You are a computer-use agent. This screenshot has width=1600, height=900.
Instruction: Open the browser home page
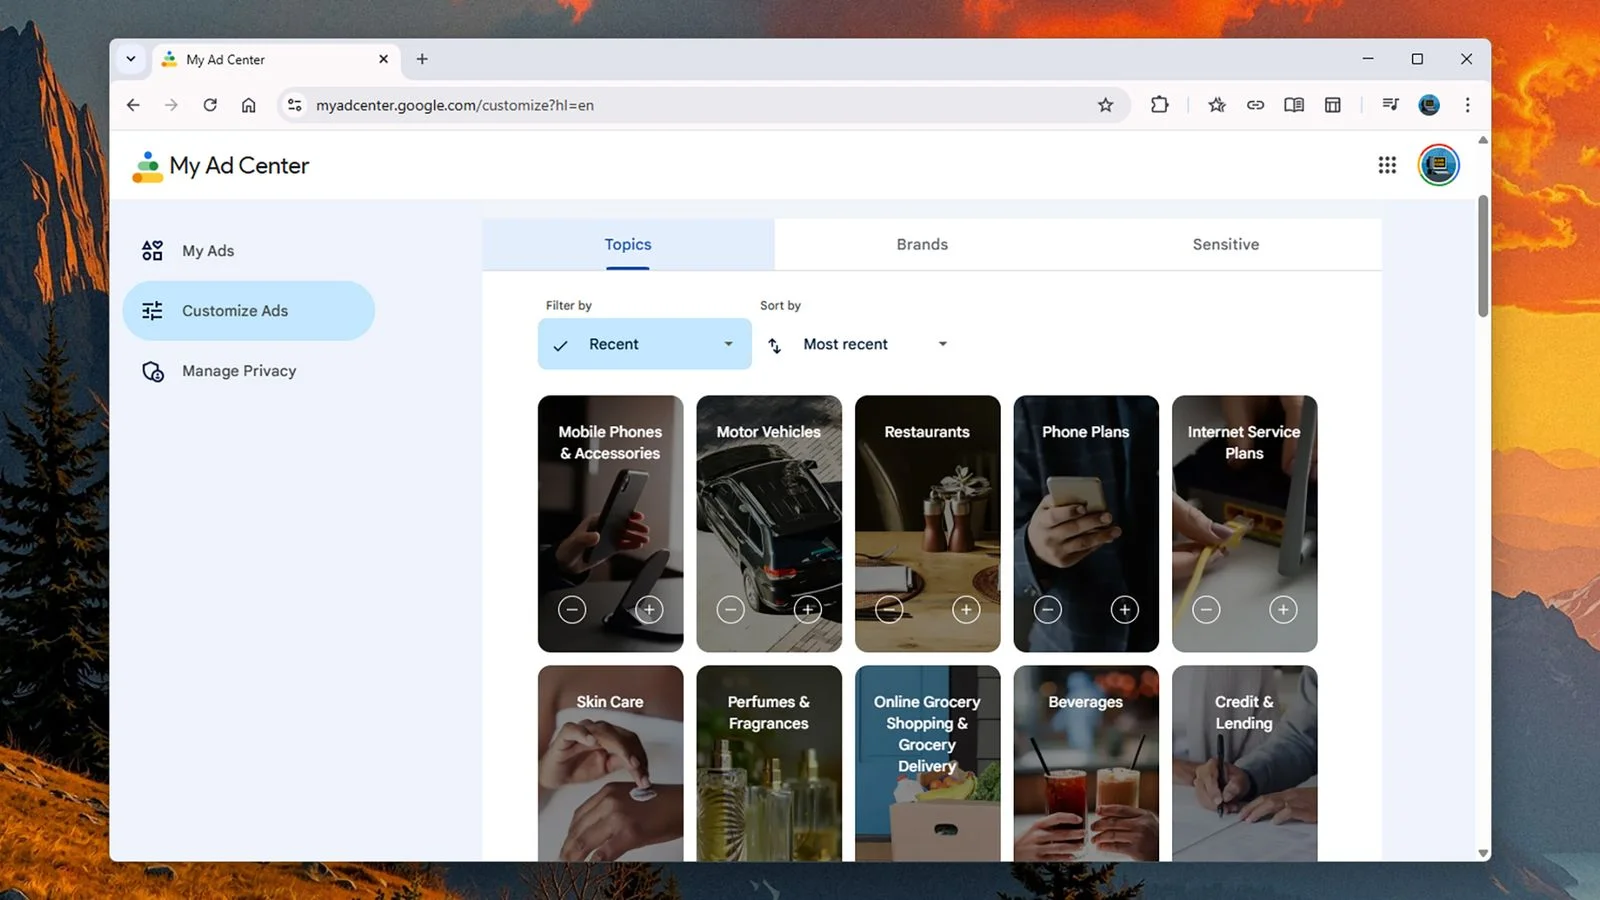tap(249, 105)
